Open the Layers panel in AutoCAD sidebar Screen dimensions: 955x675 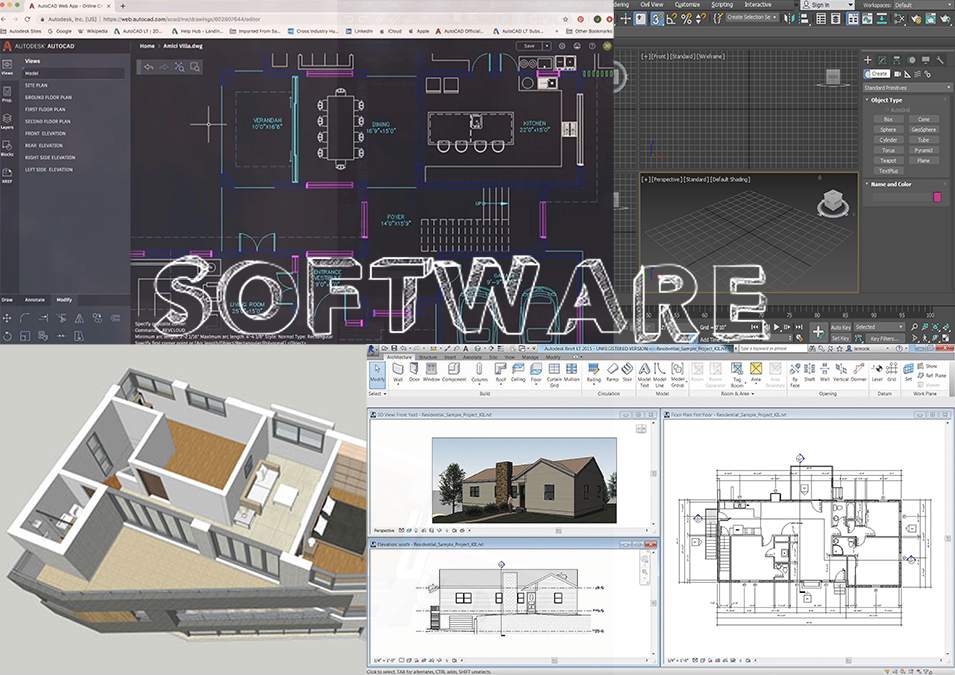[7, 119]
